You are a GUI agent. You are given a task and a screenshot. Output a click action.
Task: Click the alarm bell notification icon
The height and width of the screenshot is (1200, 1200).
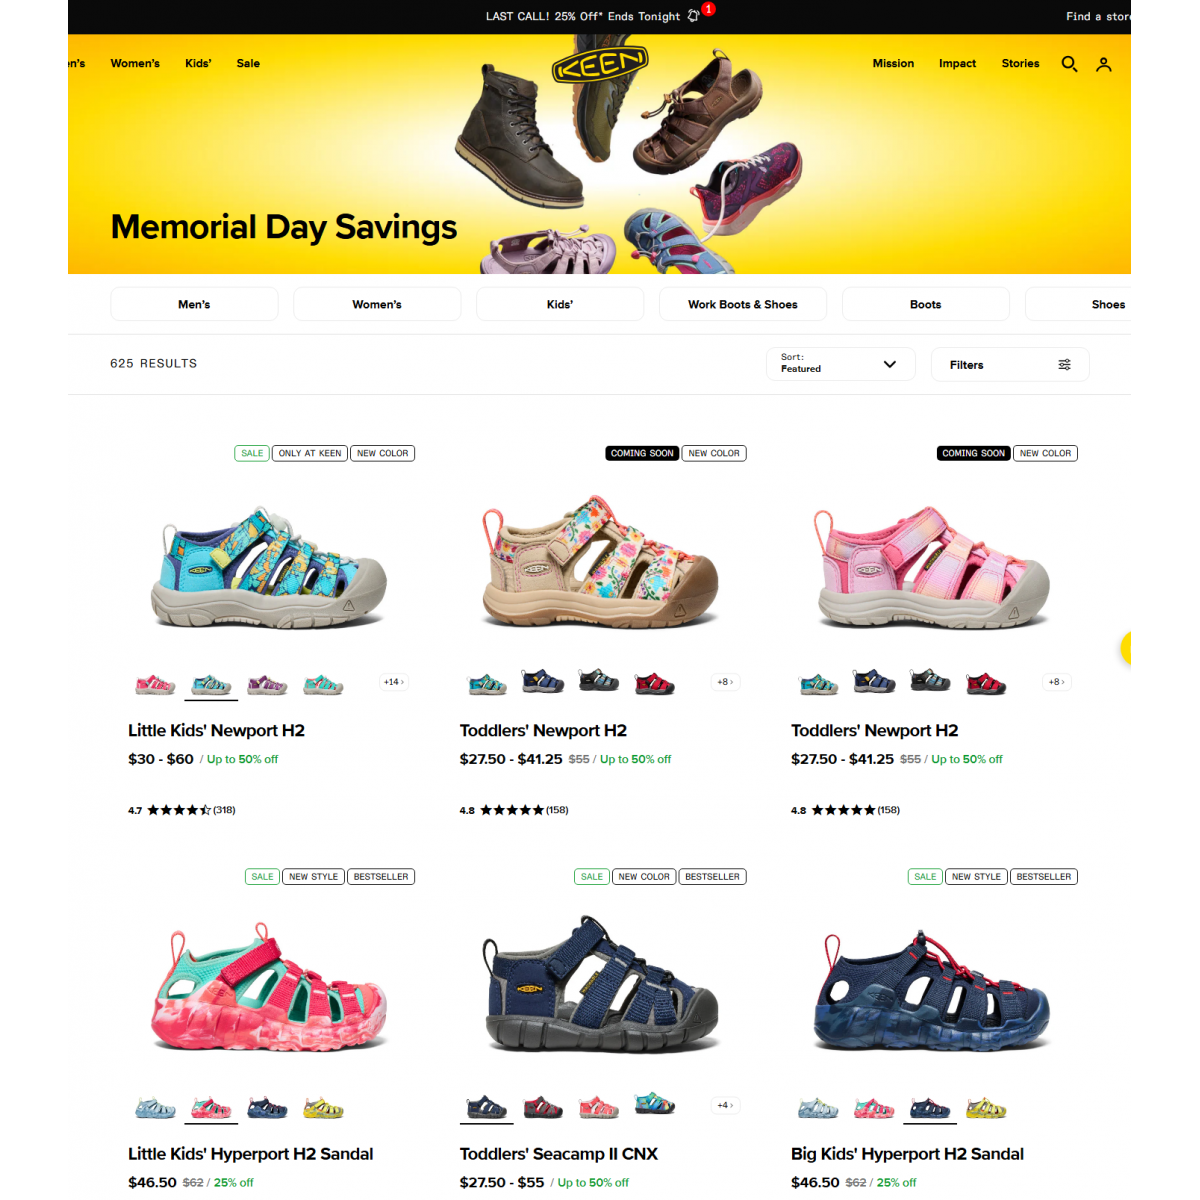coord(693,16)
